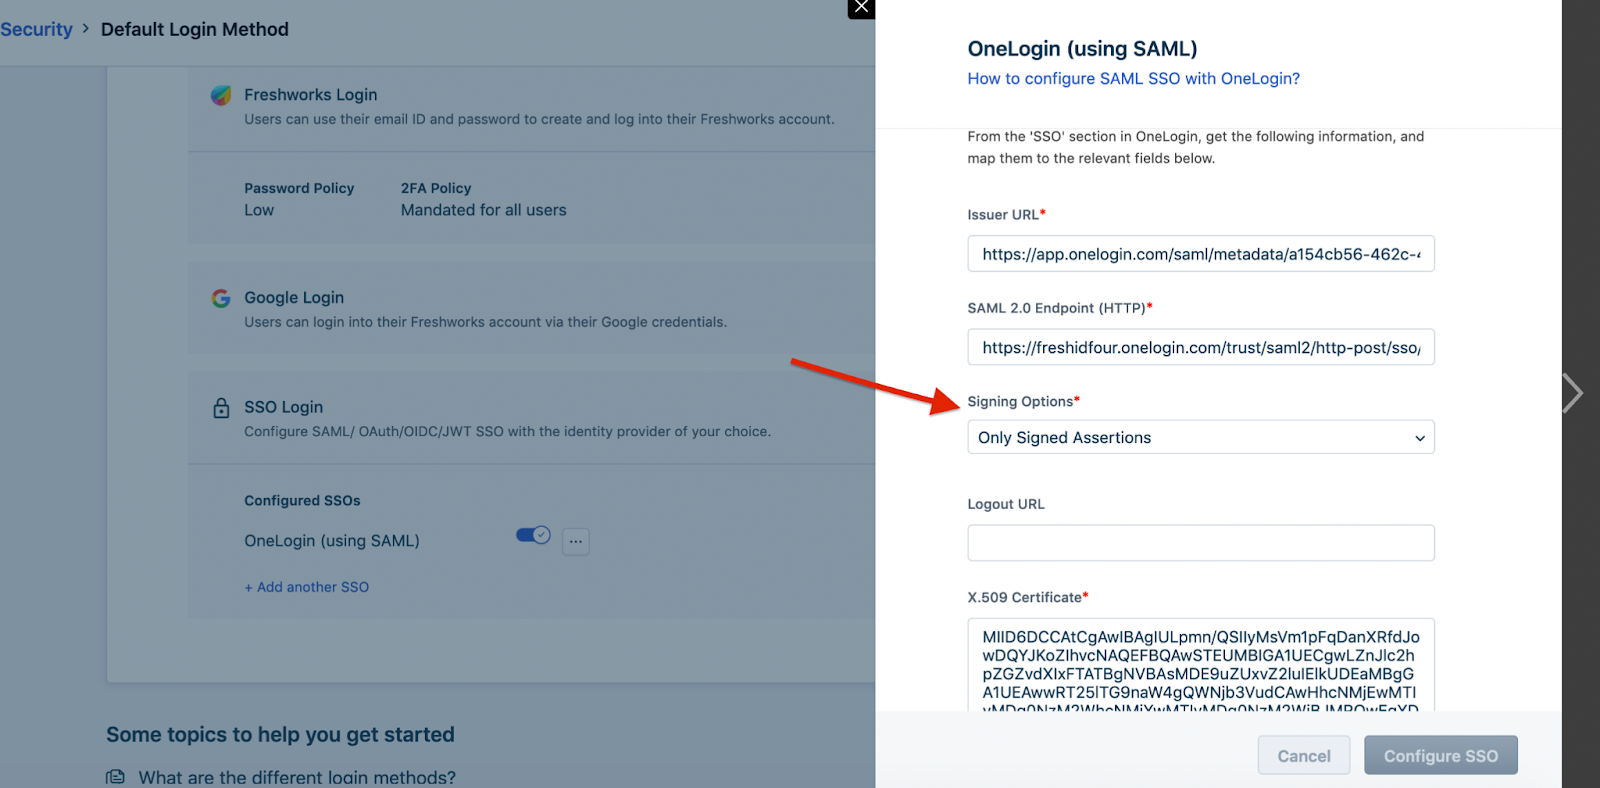The image size is (1600, 788).
Task: Click the SSO Login padlock icon
Action: [x=221, y=408]
